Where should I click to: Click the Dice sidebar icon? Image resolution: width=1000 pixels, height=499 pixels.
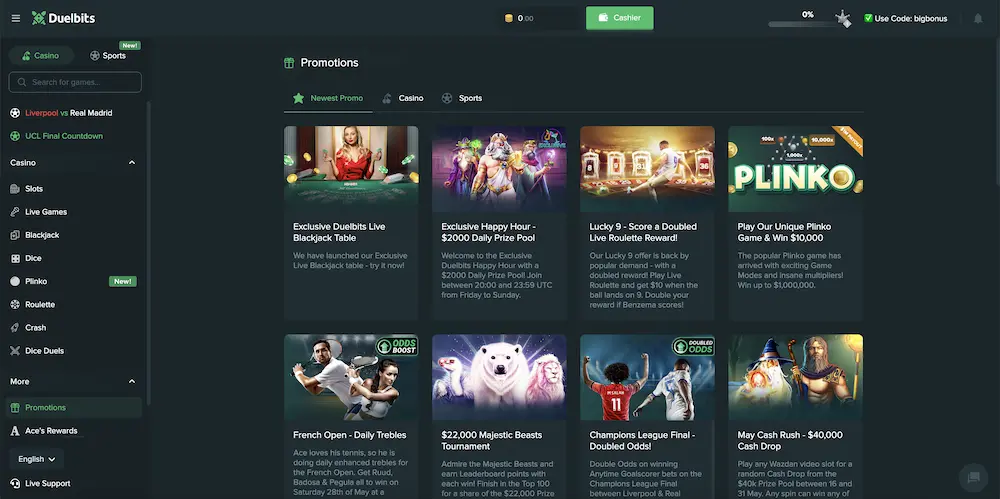tap(15, 258)
